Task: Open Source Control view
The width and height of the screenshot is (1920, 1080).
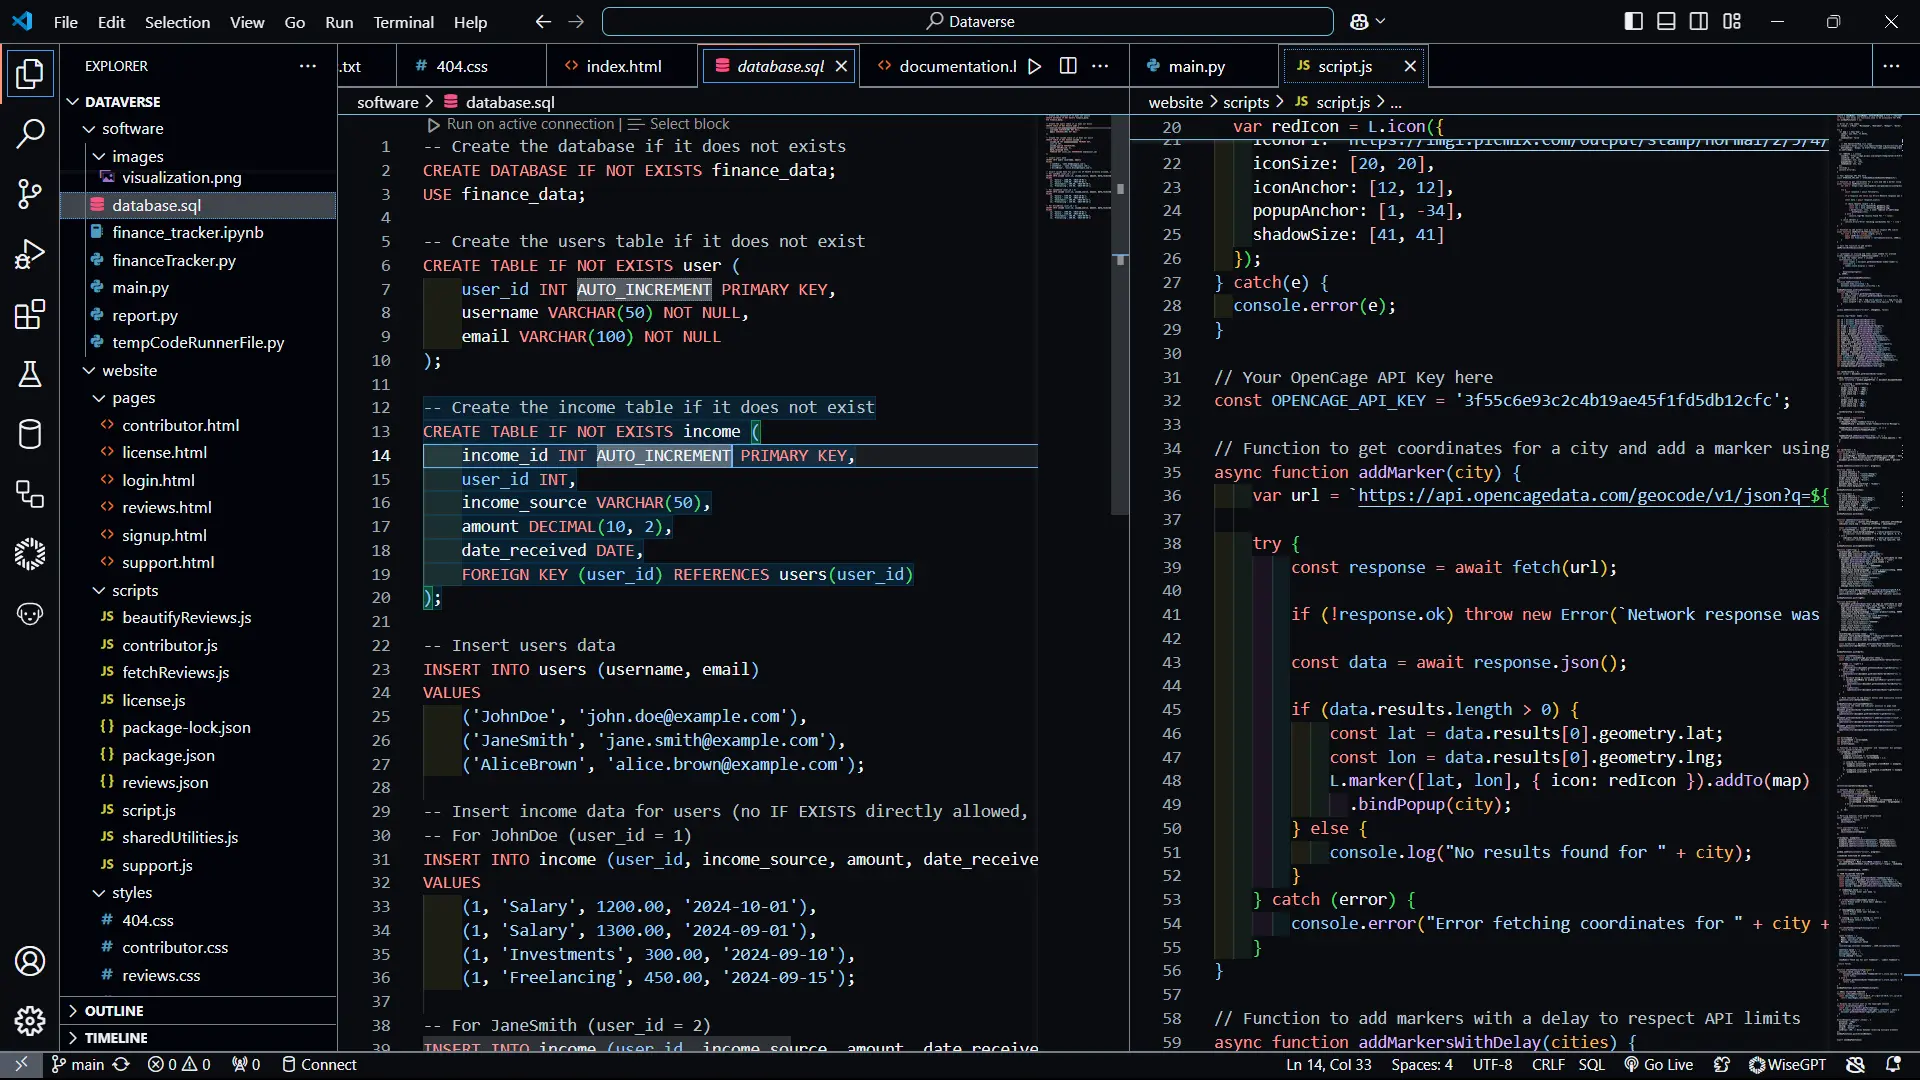Action: [x=30, y=194]
